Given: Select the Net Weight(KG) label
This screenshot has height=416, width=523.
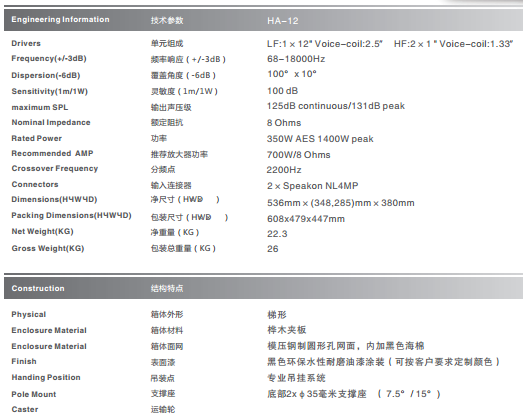Looking at the screenshot, I should pos(42,232).
